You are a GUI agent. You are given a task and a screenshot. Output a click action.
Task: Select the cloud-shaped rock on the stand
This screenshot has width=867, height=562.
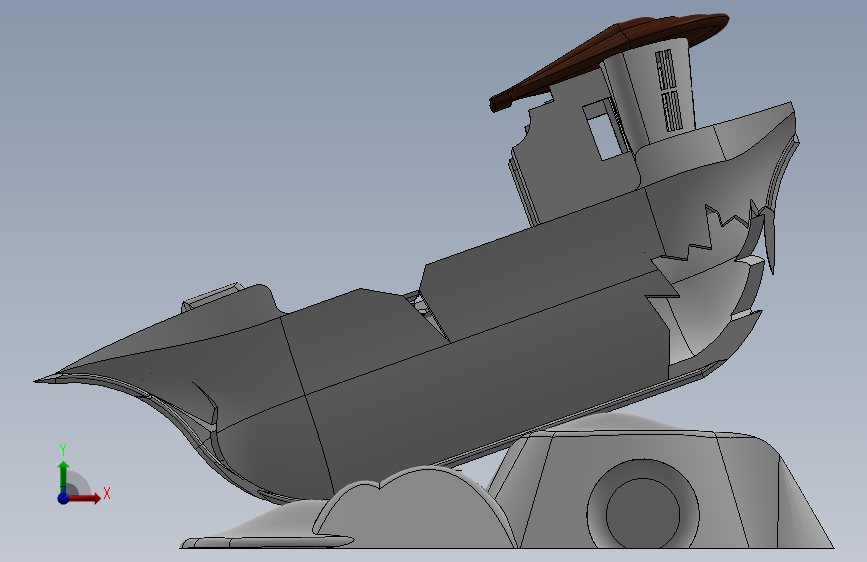415,508
